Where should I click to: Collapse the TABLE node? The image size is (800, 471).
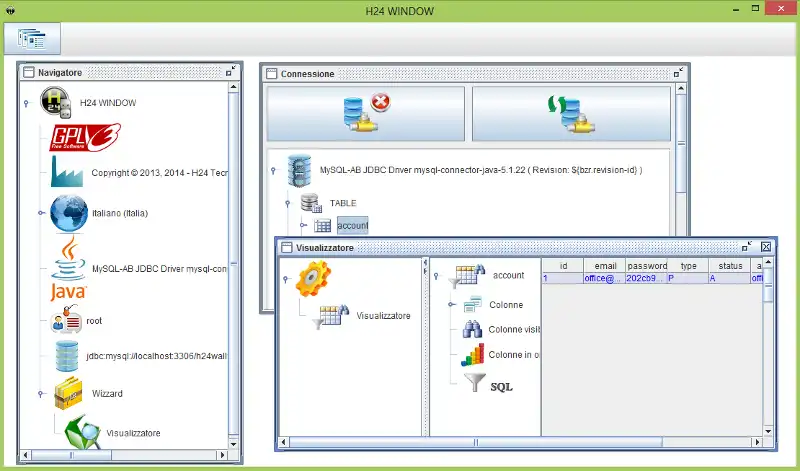pos(288,204)
